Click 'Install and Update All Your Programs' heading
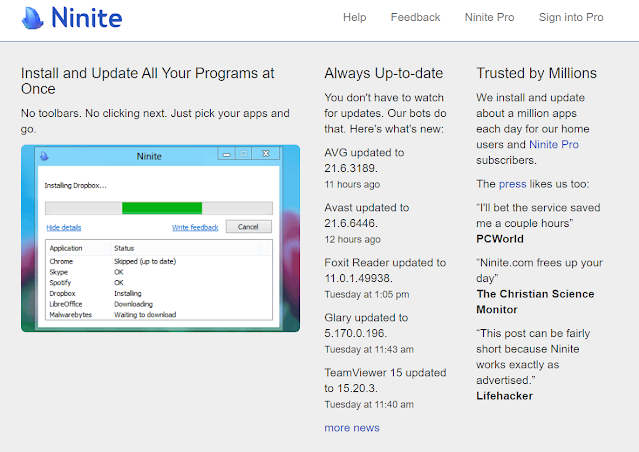Screen dimensions: 639x452 click(x=148, y=81)
